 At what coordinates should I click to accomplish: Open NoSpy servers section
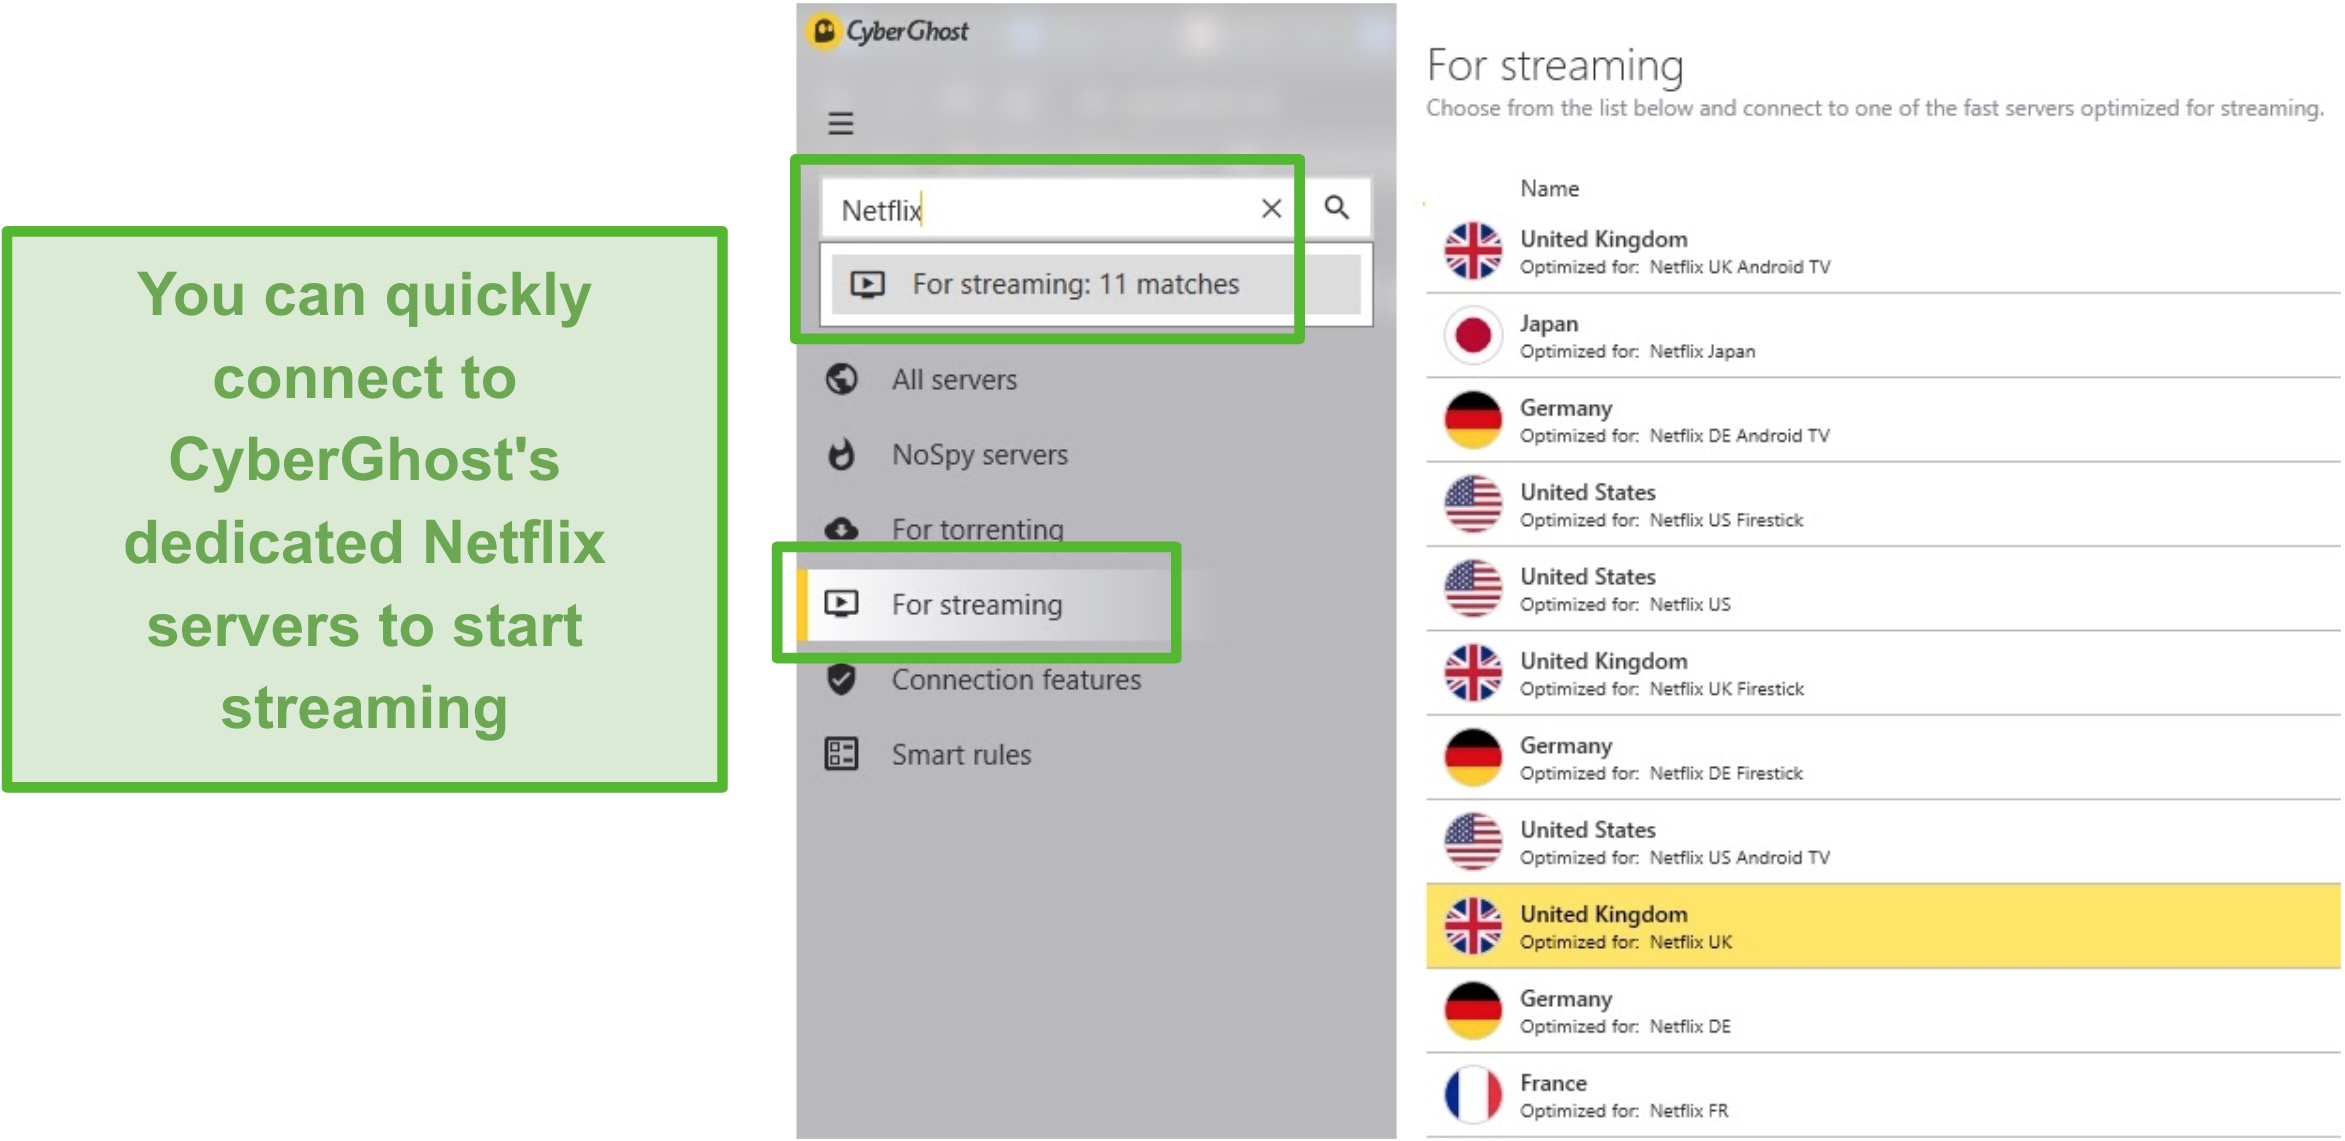pyautogui.click(x=947, y=455)
